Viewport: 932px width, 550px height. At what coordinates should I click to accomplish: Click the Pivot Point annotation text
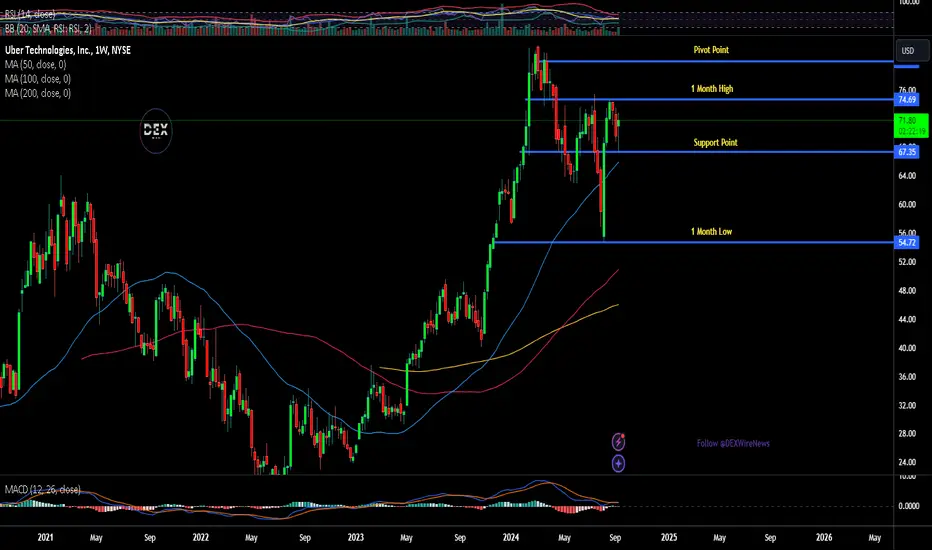tap(711, 49)
